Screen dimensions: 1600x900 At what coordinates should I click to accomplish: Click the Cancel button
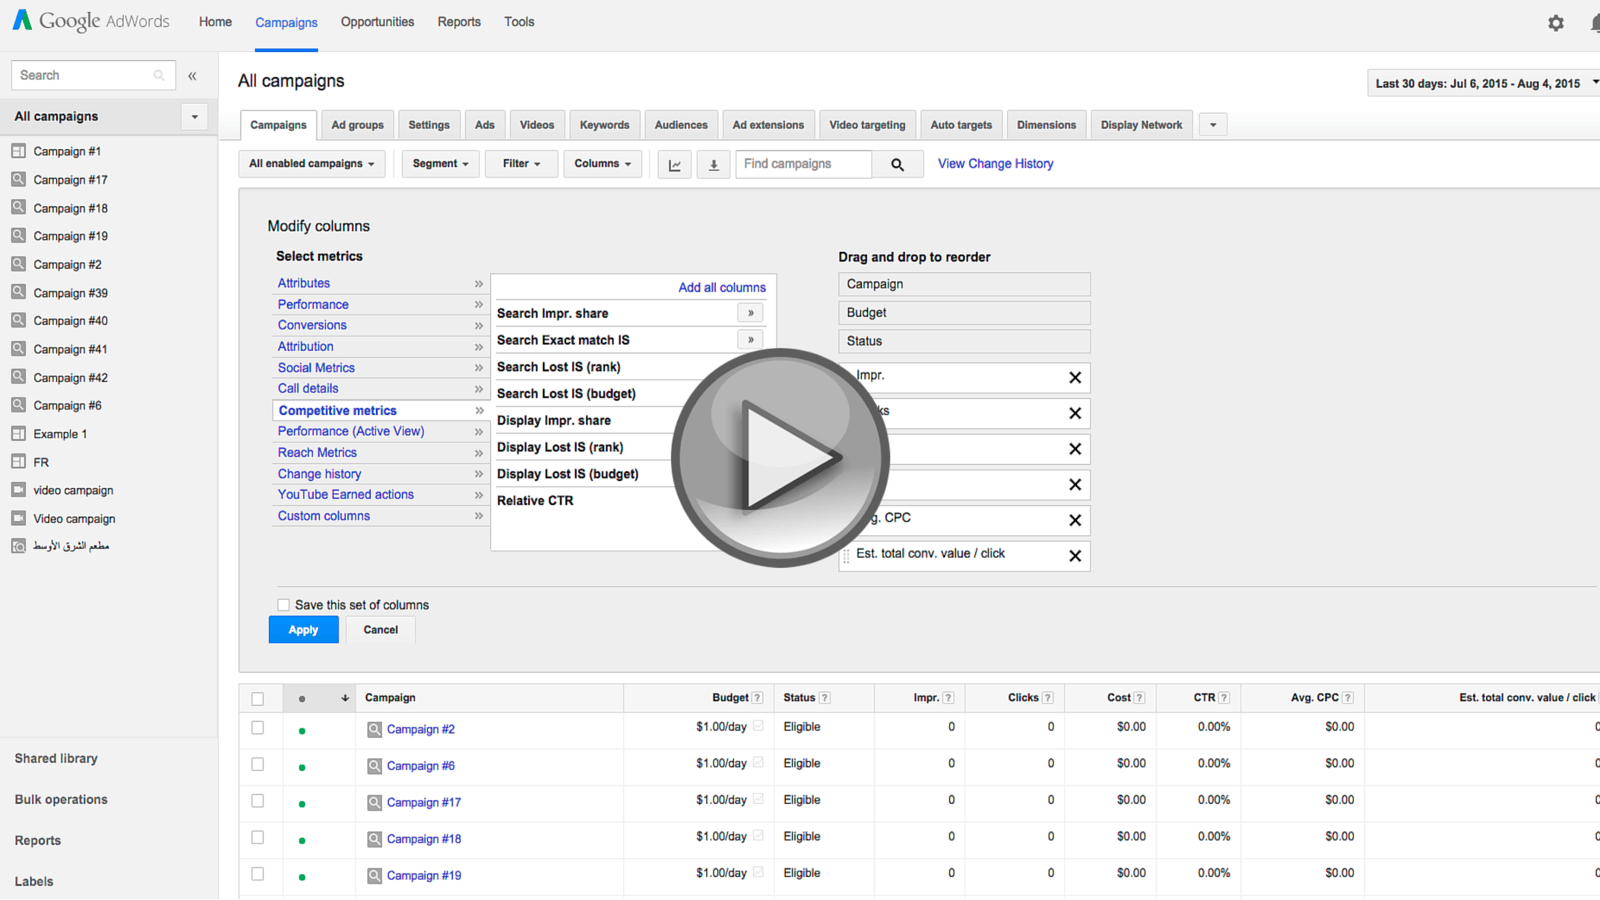coord(380,630)
